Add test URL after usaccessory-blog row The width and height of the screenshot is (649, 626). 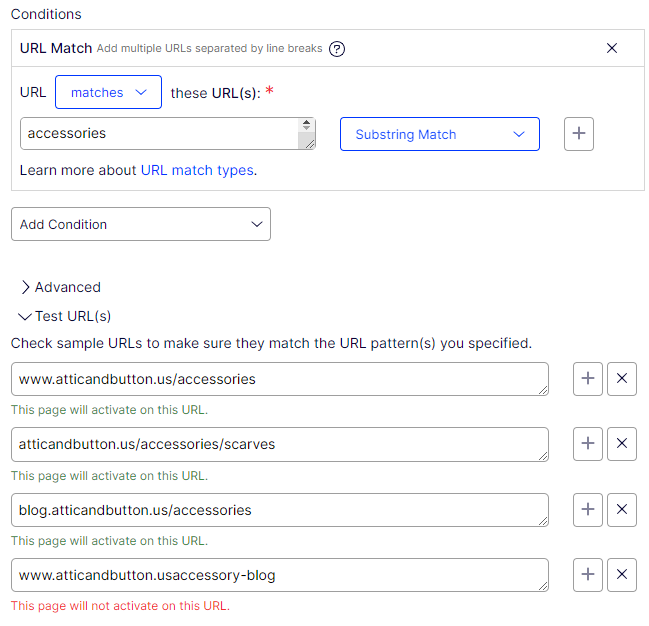pyautogui.click(x=588, y=575)
